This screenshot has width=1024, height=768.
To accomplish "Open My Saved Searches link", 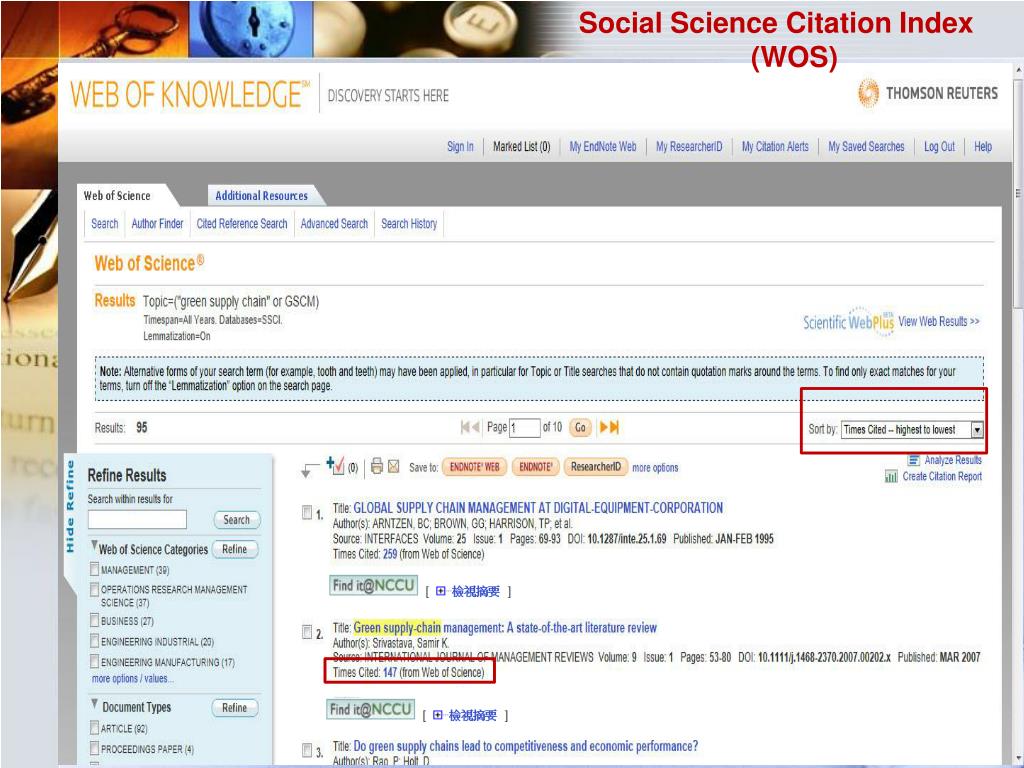I will [x=867, y=146].
